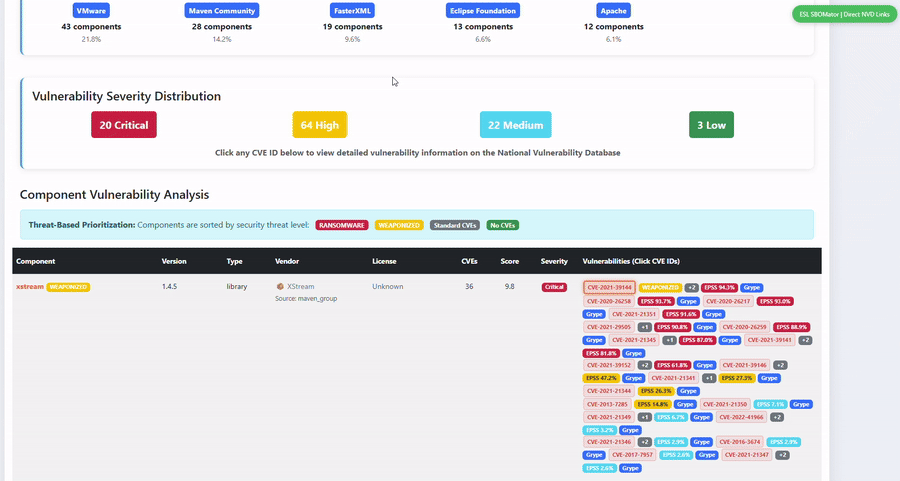Expand the +1 badge after CVE-2021-21341
900x481 pixels.
pos(709,378)
